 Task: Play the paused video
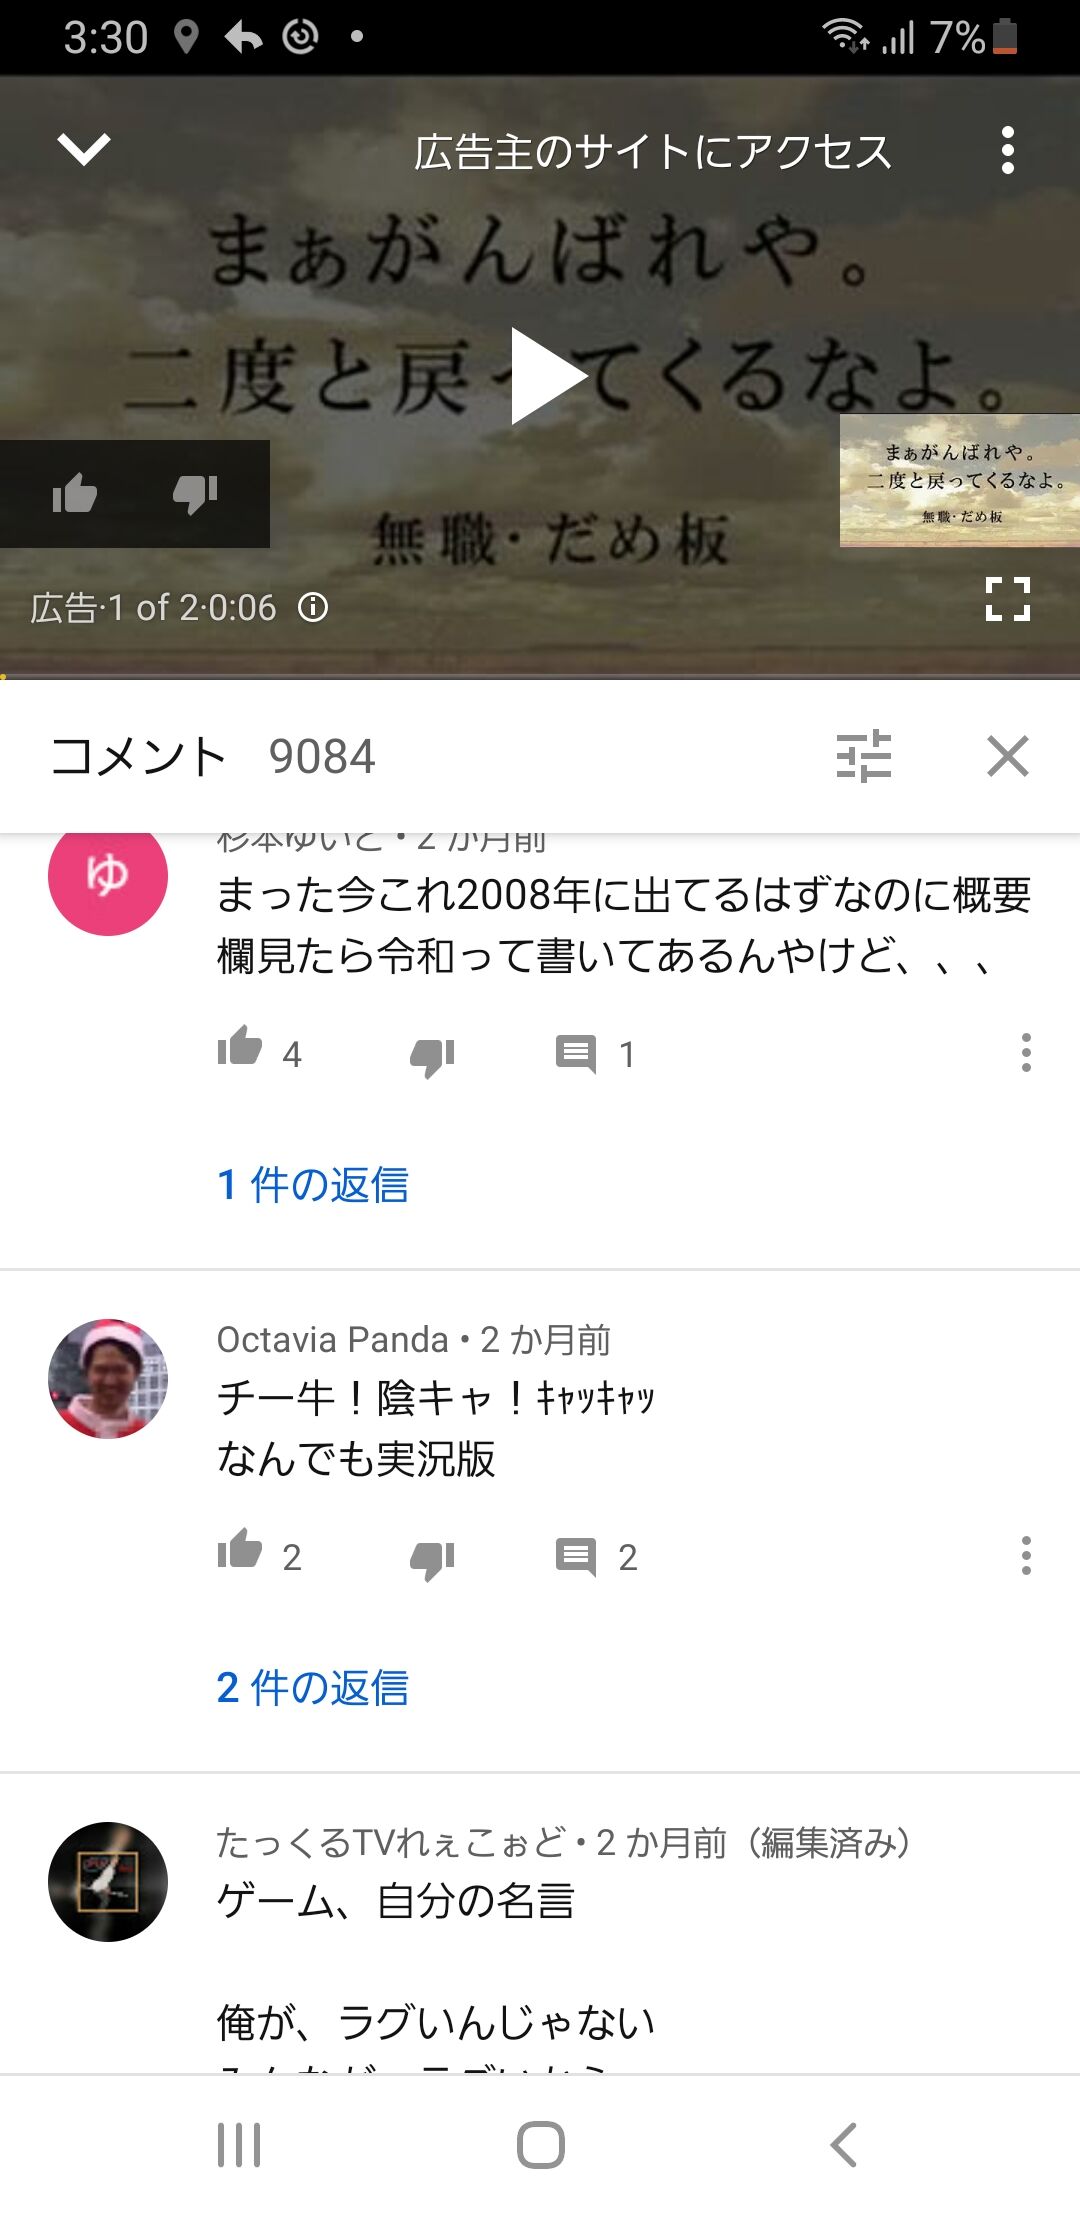click(548, 376)
